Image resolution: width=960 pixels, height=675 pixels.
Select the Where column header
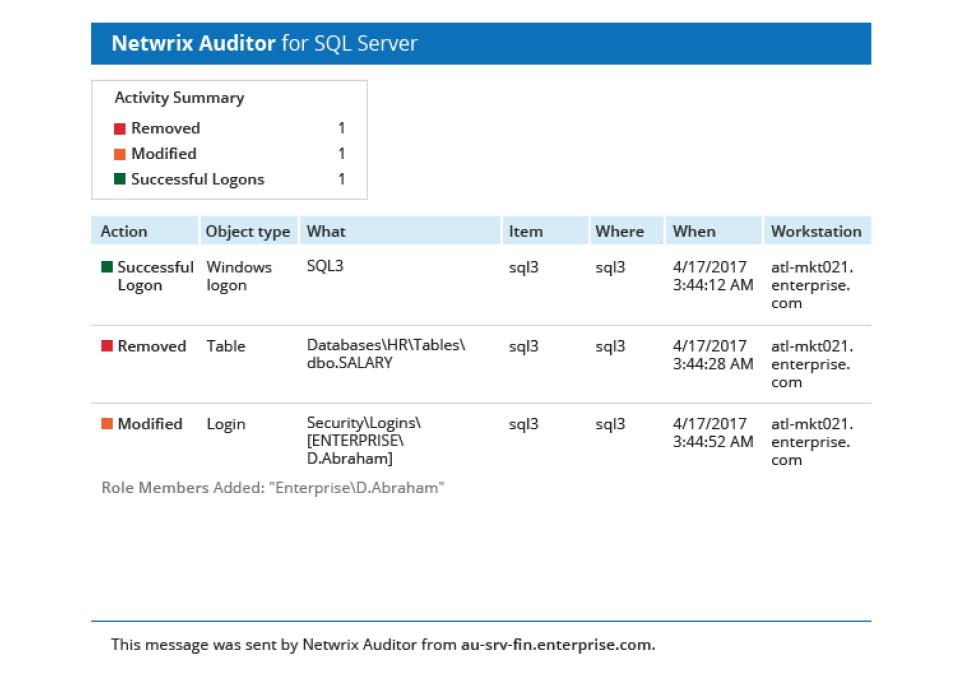pos(627,231)
